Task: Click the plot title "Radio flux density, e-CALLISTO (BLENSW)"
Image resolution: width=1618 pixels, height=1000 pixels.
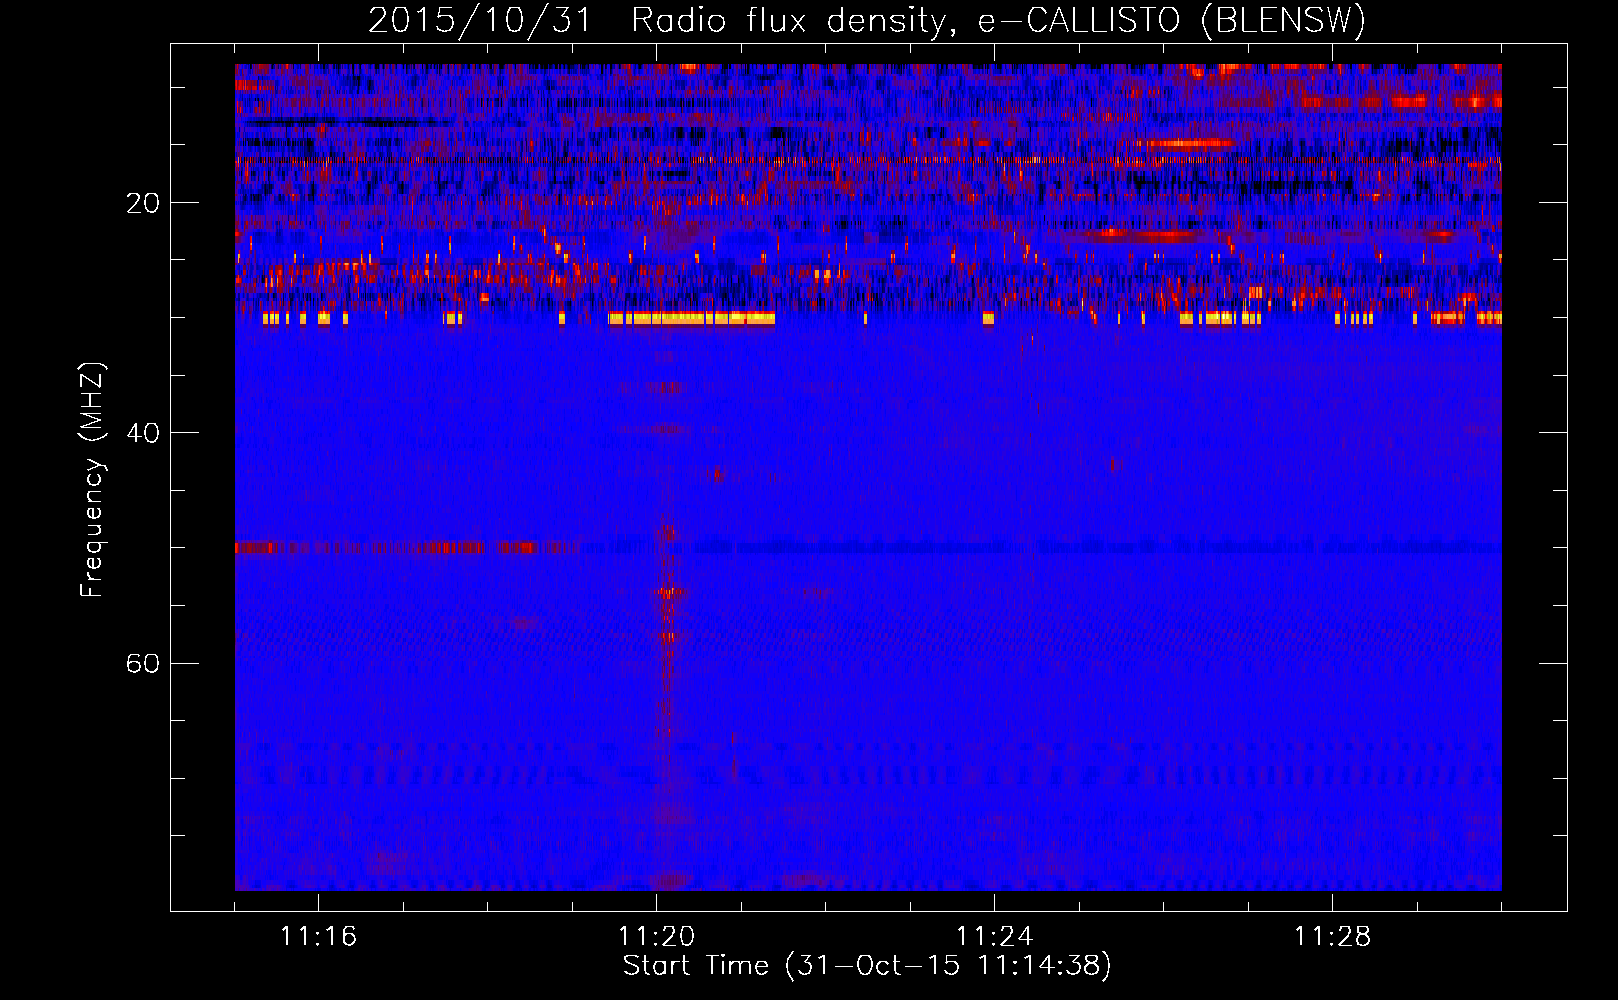Action: tap(998, 21)
